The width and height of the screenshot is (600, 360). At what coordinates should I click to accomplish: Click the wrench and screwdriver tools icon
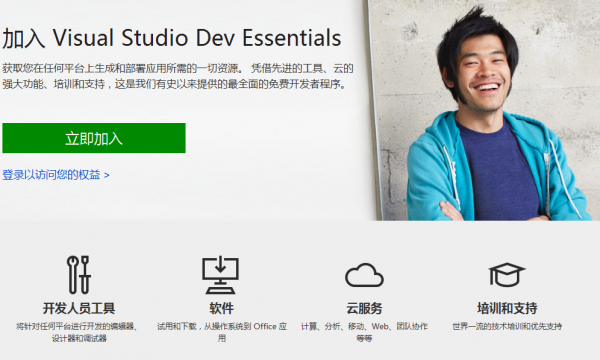click(x=78, y=275)
